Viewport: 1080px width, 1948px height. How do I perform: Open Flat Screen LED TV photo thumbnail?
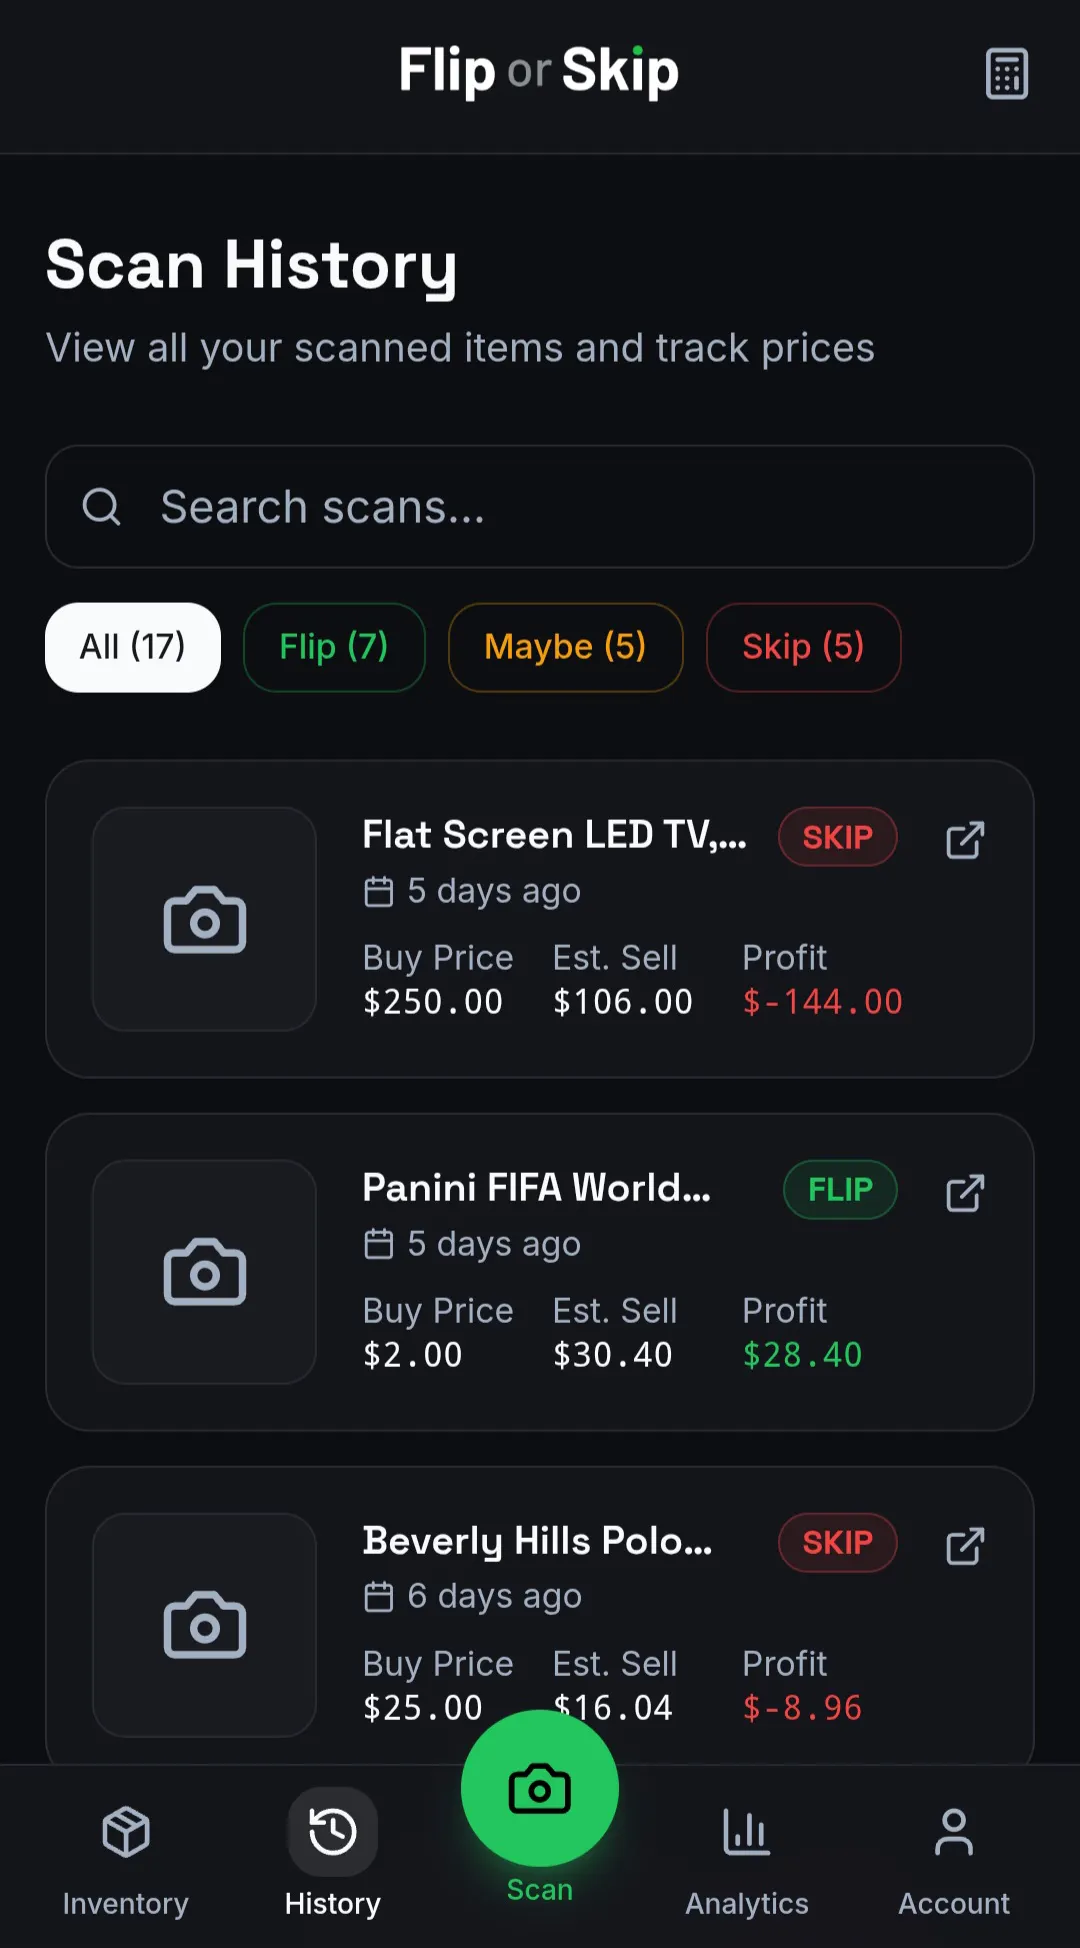tap(205, 919)
